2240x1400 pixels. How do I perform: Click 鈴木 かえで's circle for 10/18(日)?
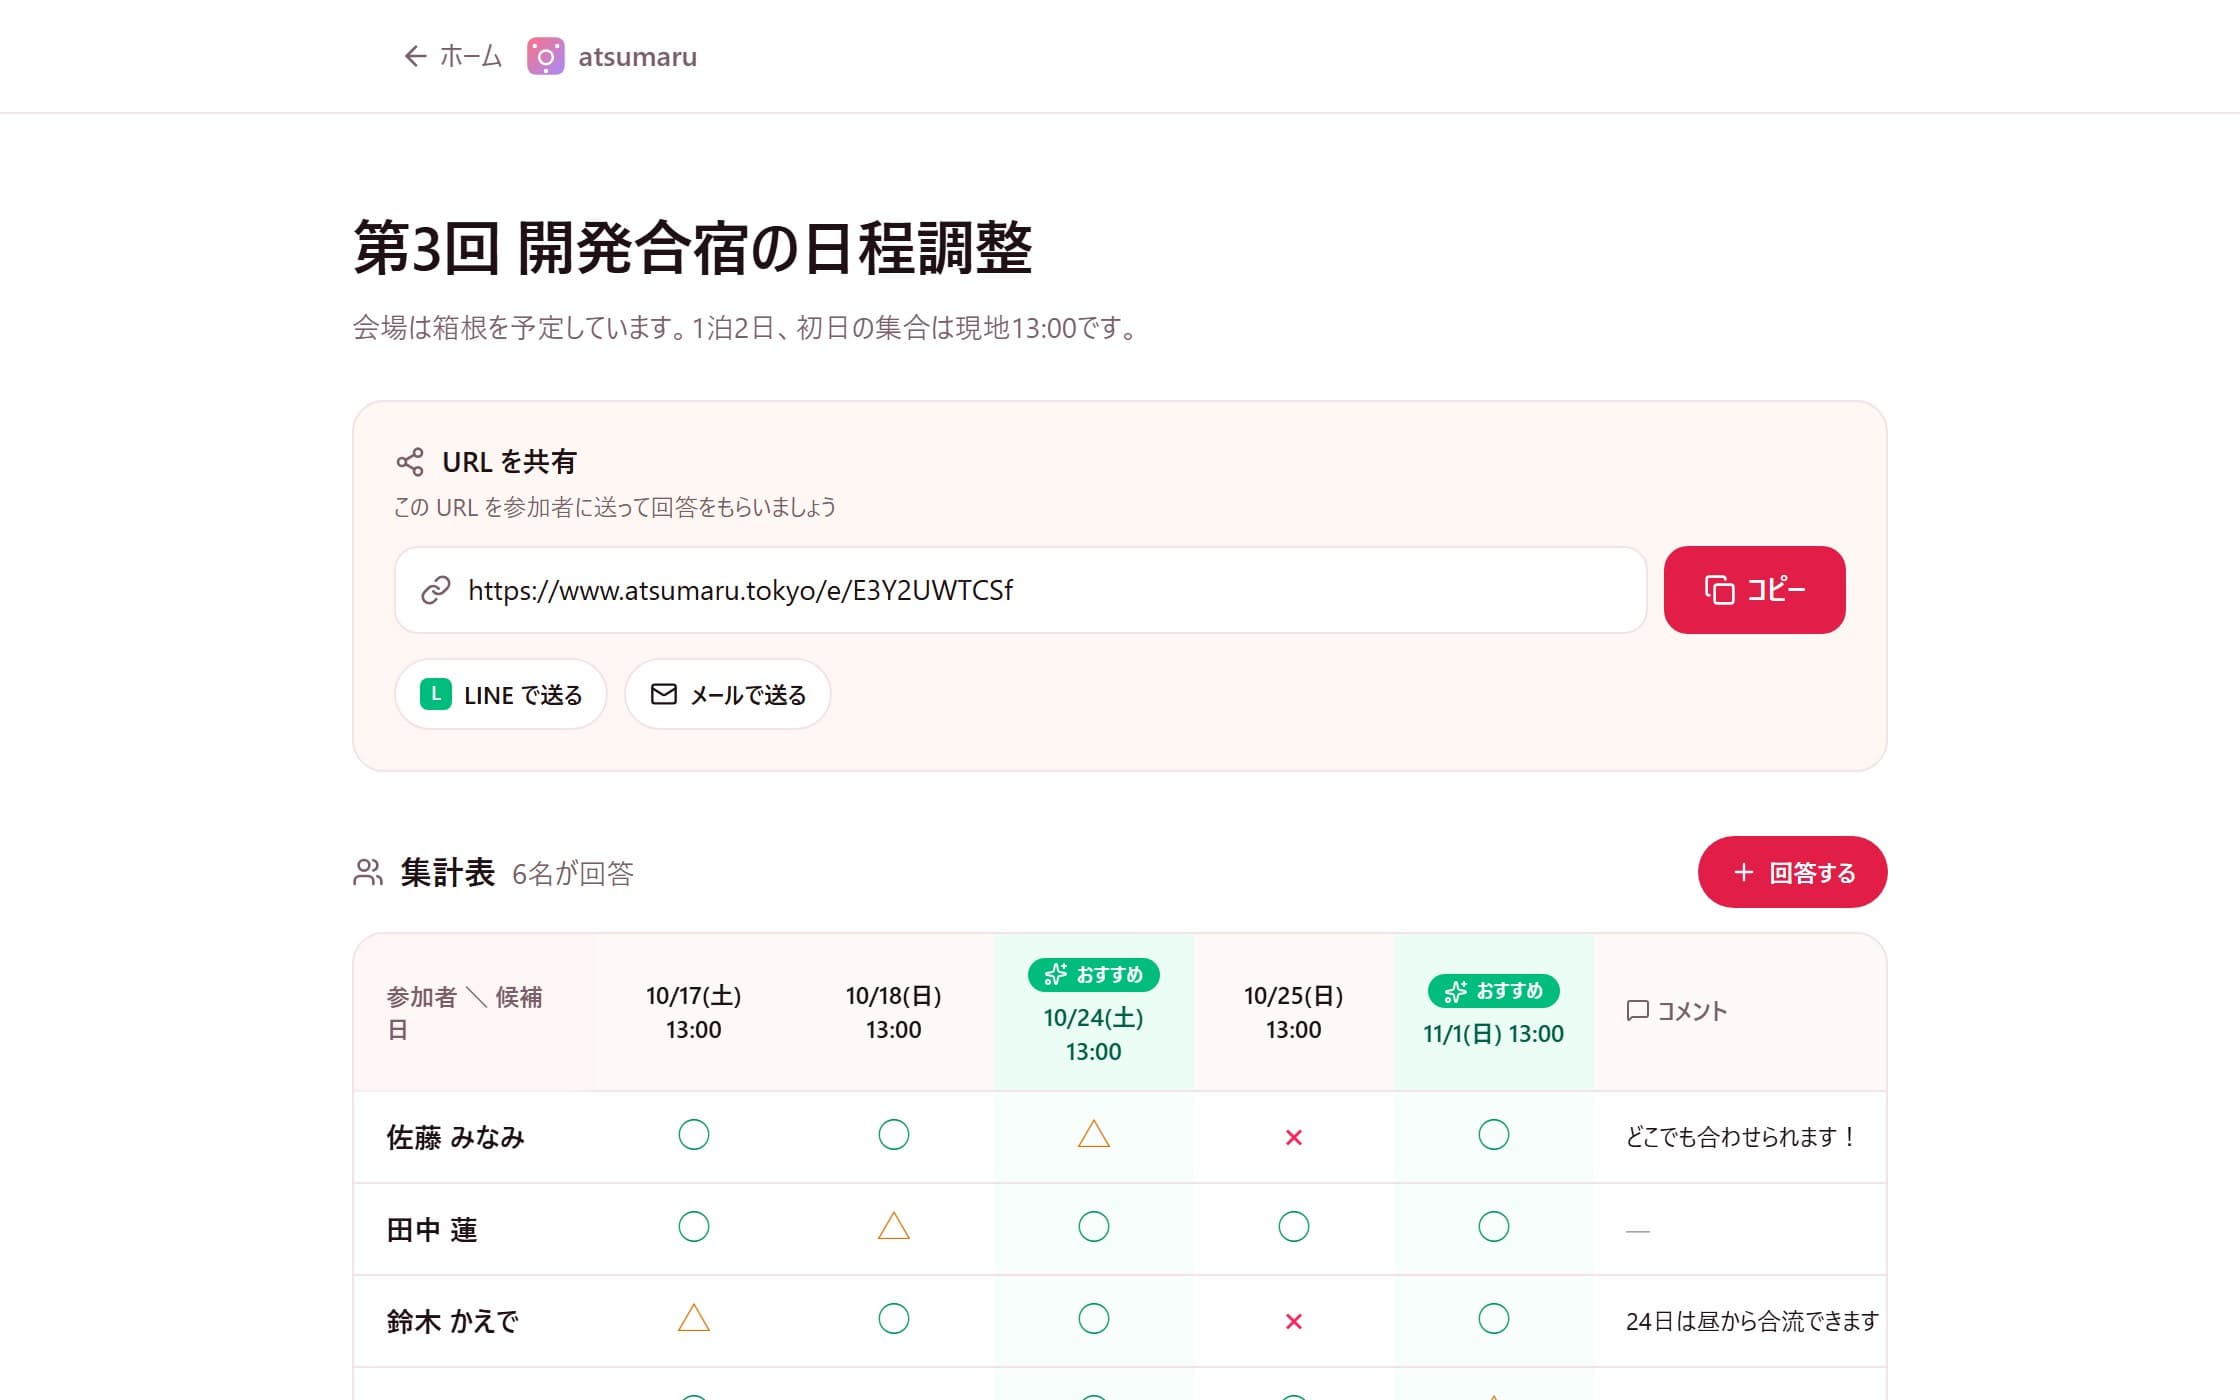[894, 1319]
